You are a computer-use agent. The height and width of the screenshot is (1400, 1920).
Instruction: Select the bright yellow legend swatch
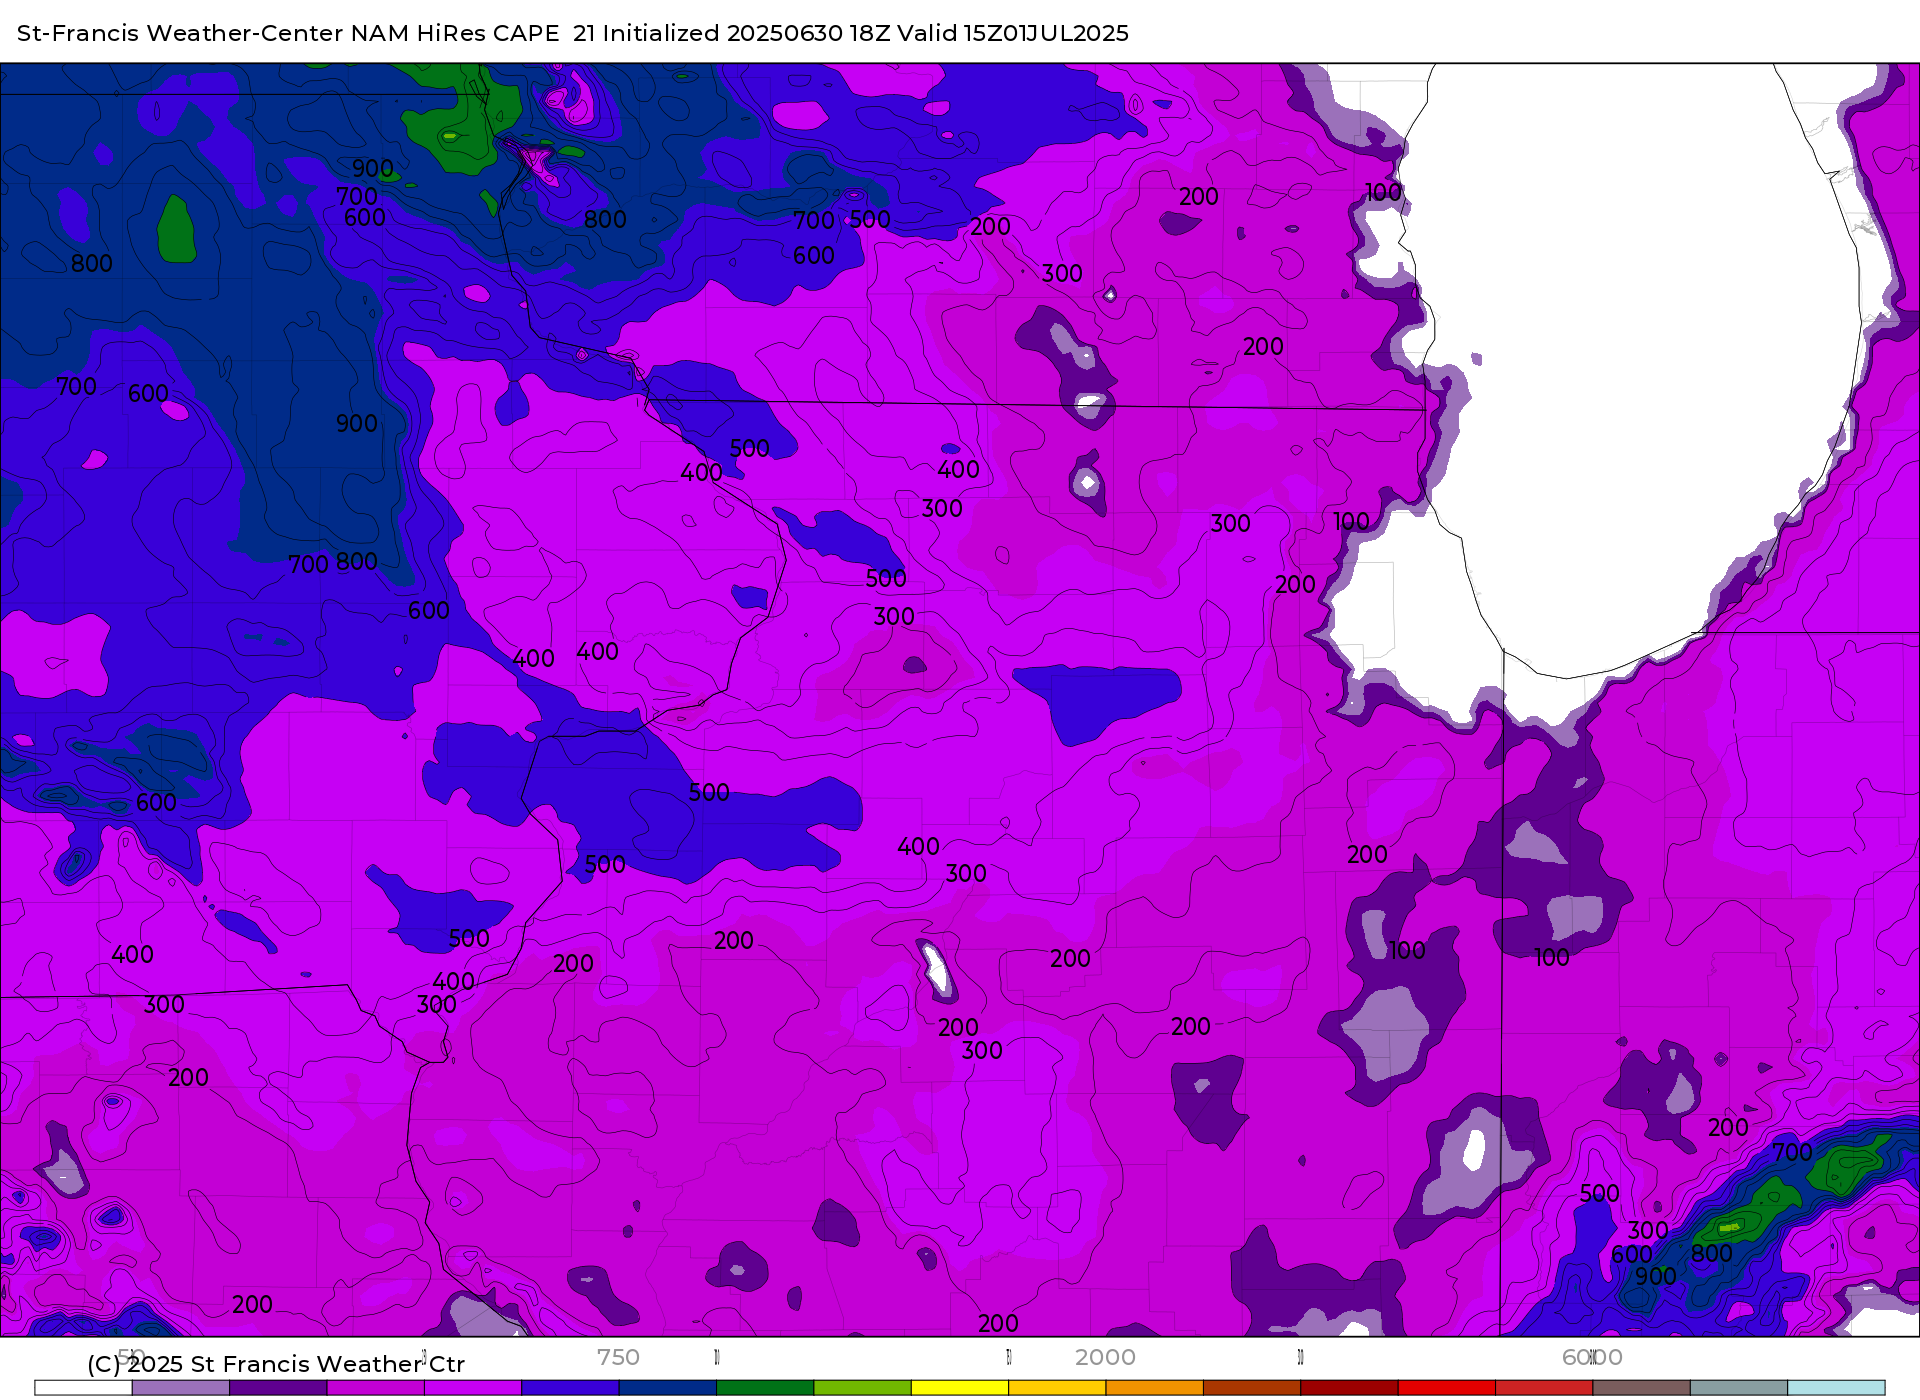(x=960, y=1387)
